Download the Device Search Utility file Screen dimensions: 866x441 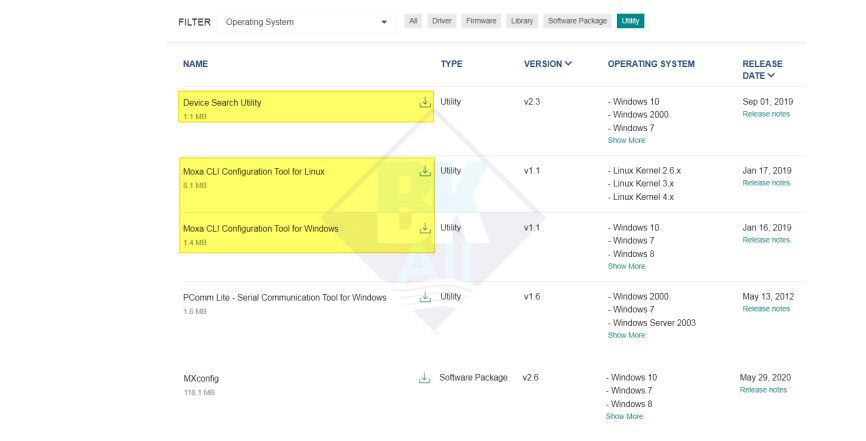(425, 102)
